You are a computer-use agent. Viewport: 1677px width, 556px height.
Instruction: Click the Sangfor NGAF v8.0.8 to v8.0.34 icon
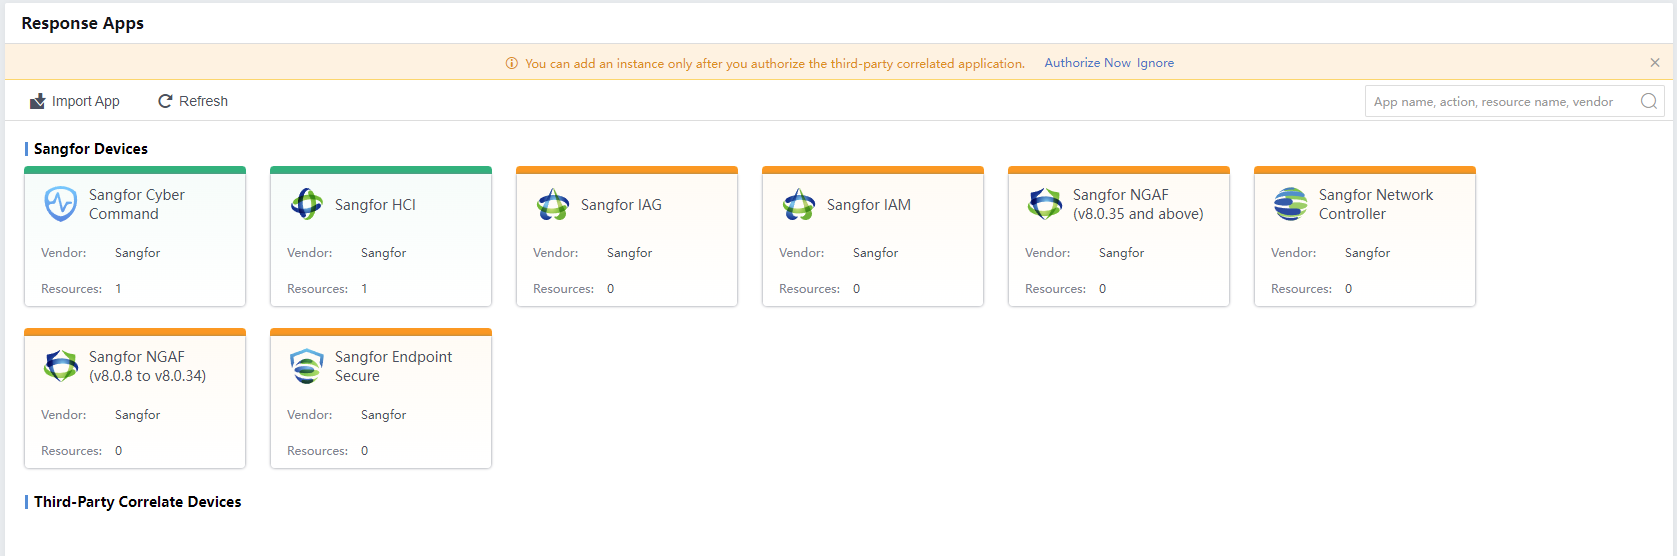click(x=61, y=366)
